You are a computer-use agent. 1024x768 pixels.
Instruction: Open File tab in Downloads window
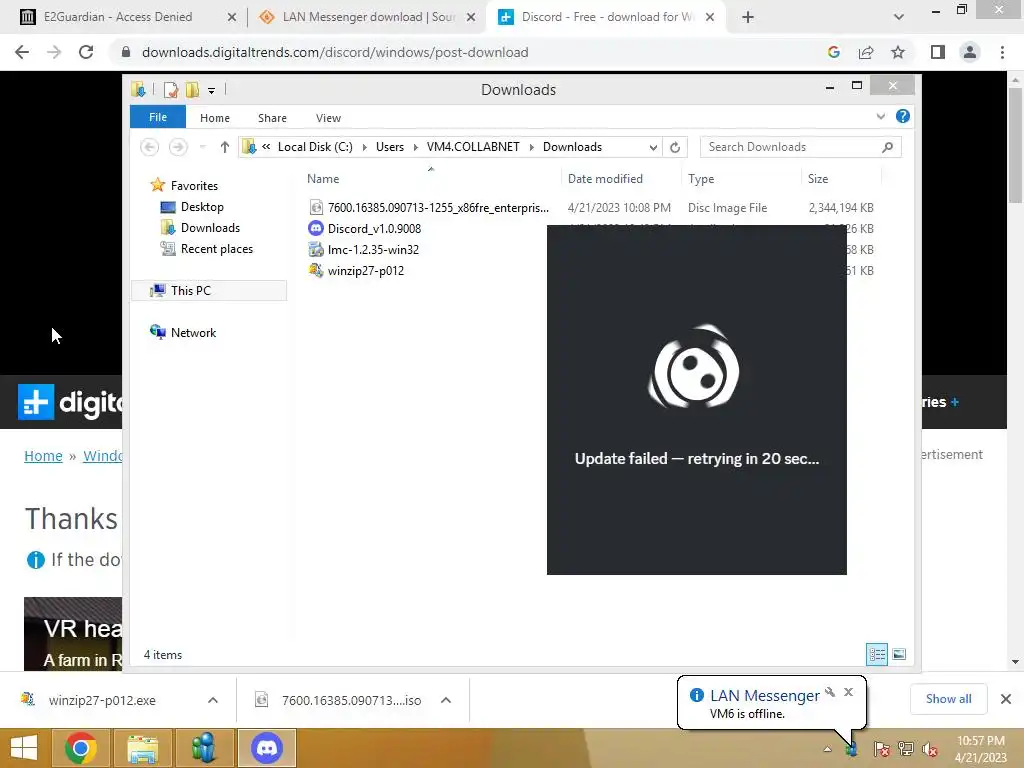click(x=158, y=117)
